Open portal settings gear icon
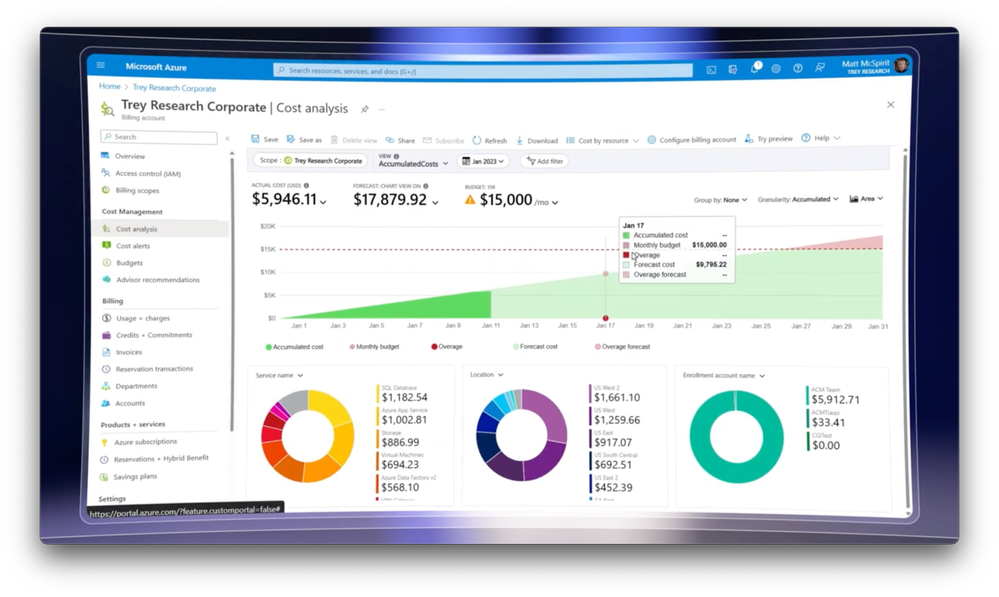The width and height of the screenshot is (999, 597). click(776, 68)
